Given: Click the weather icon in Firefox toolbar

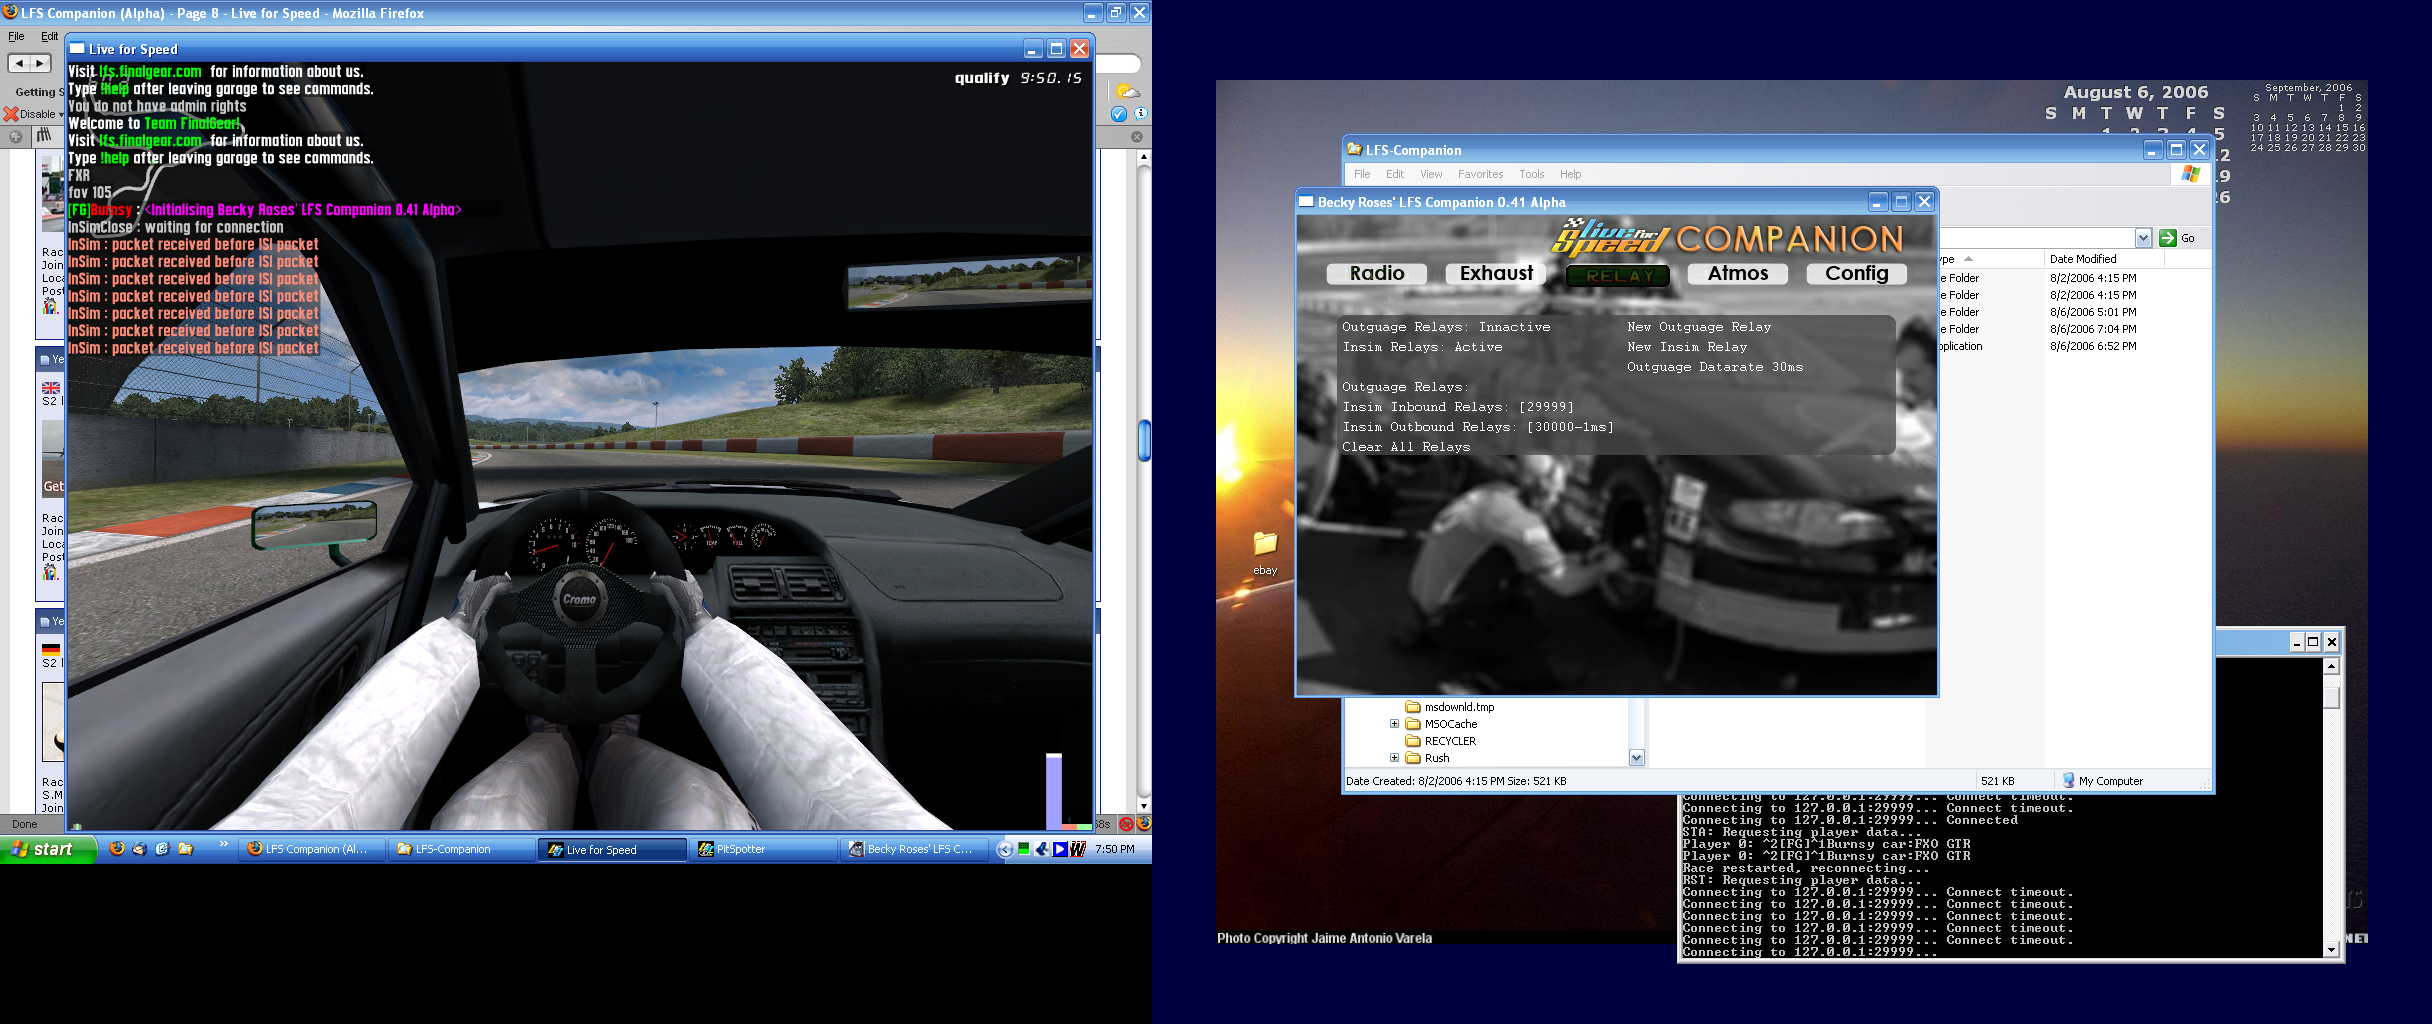Looking at the screenshot, I should 1127,92.
